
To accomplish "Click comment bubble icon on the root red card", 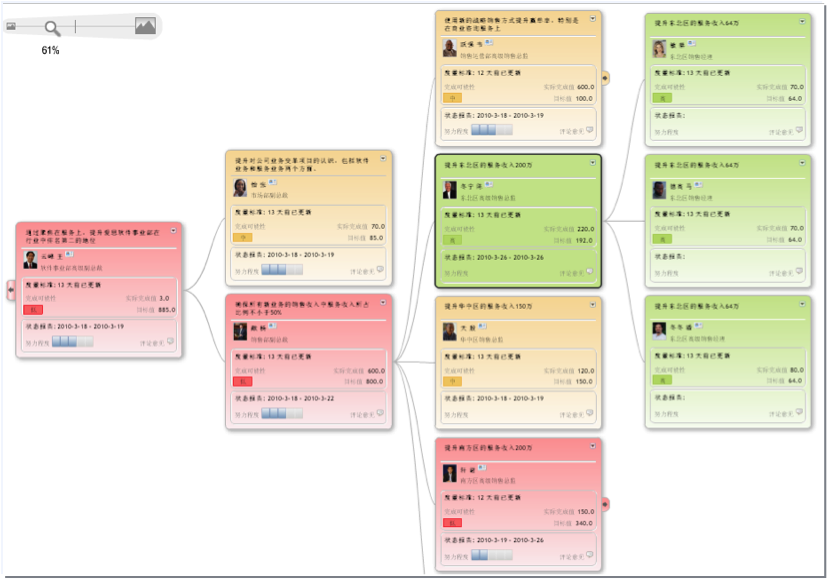I will click(x=170, y=341).
